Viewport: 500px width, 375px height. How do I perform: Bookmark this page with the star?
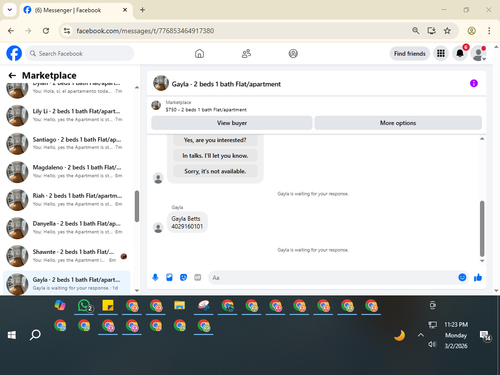[x=447, y=31]
